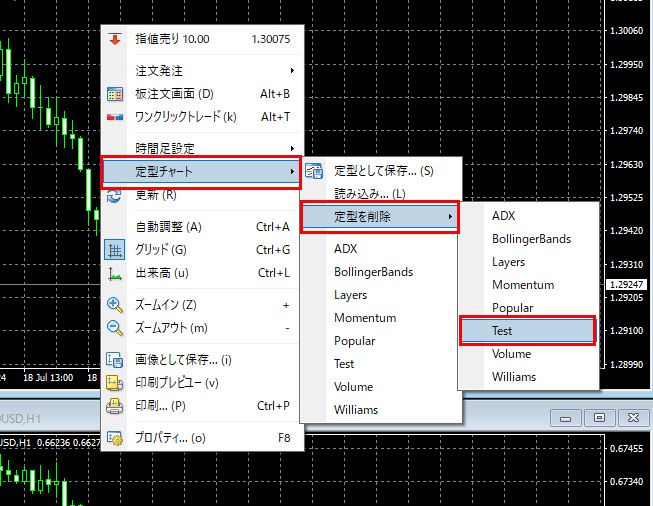This screenshot has height=506, width=653.
Task: Click the printer icon beside 印刷
Action: point(115,406)
